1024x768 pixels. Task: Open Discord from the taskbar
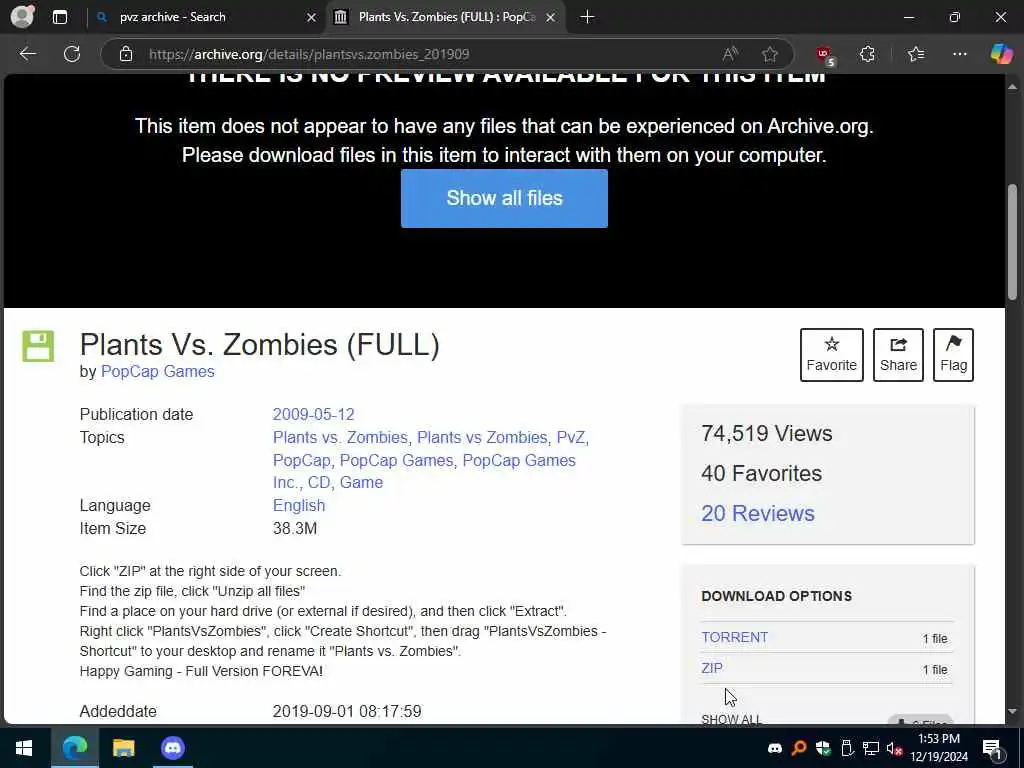(x=172, y=748)
